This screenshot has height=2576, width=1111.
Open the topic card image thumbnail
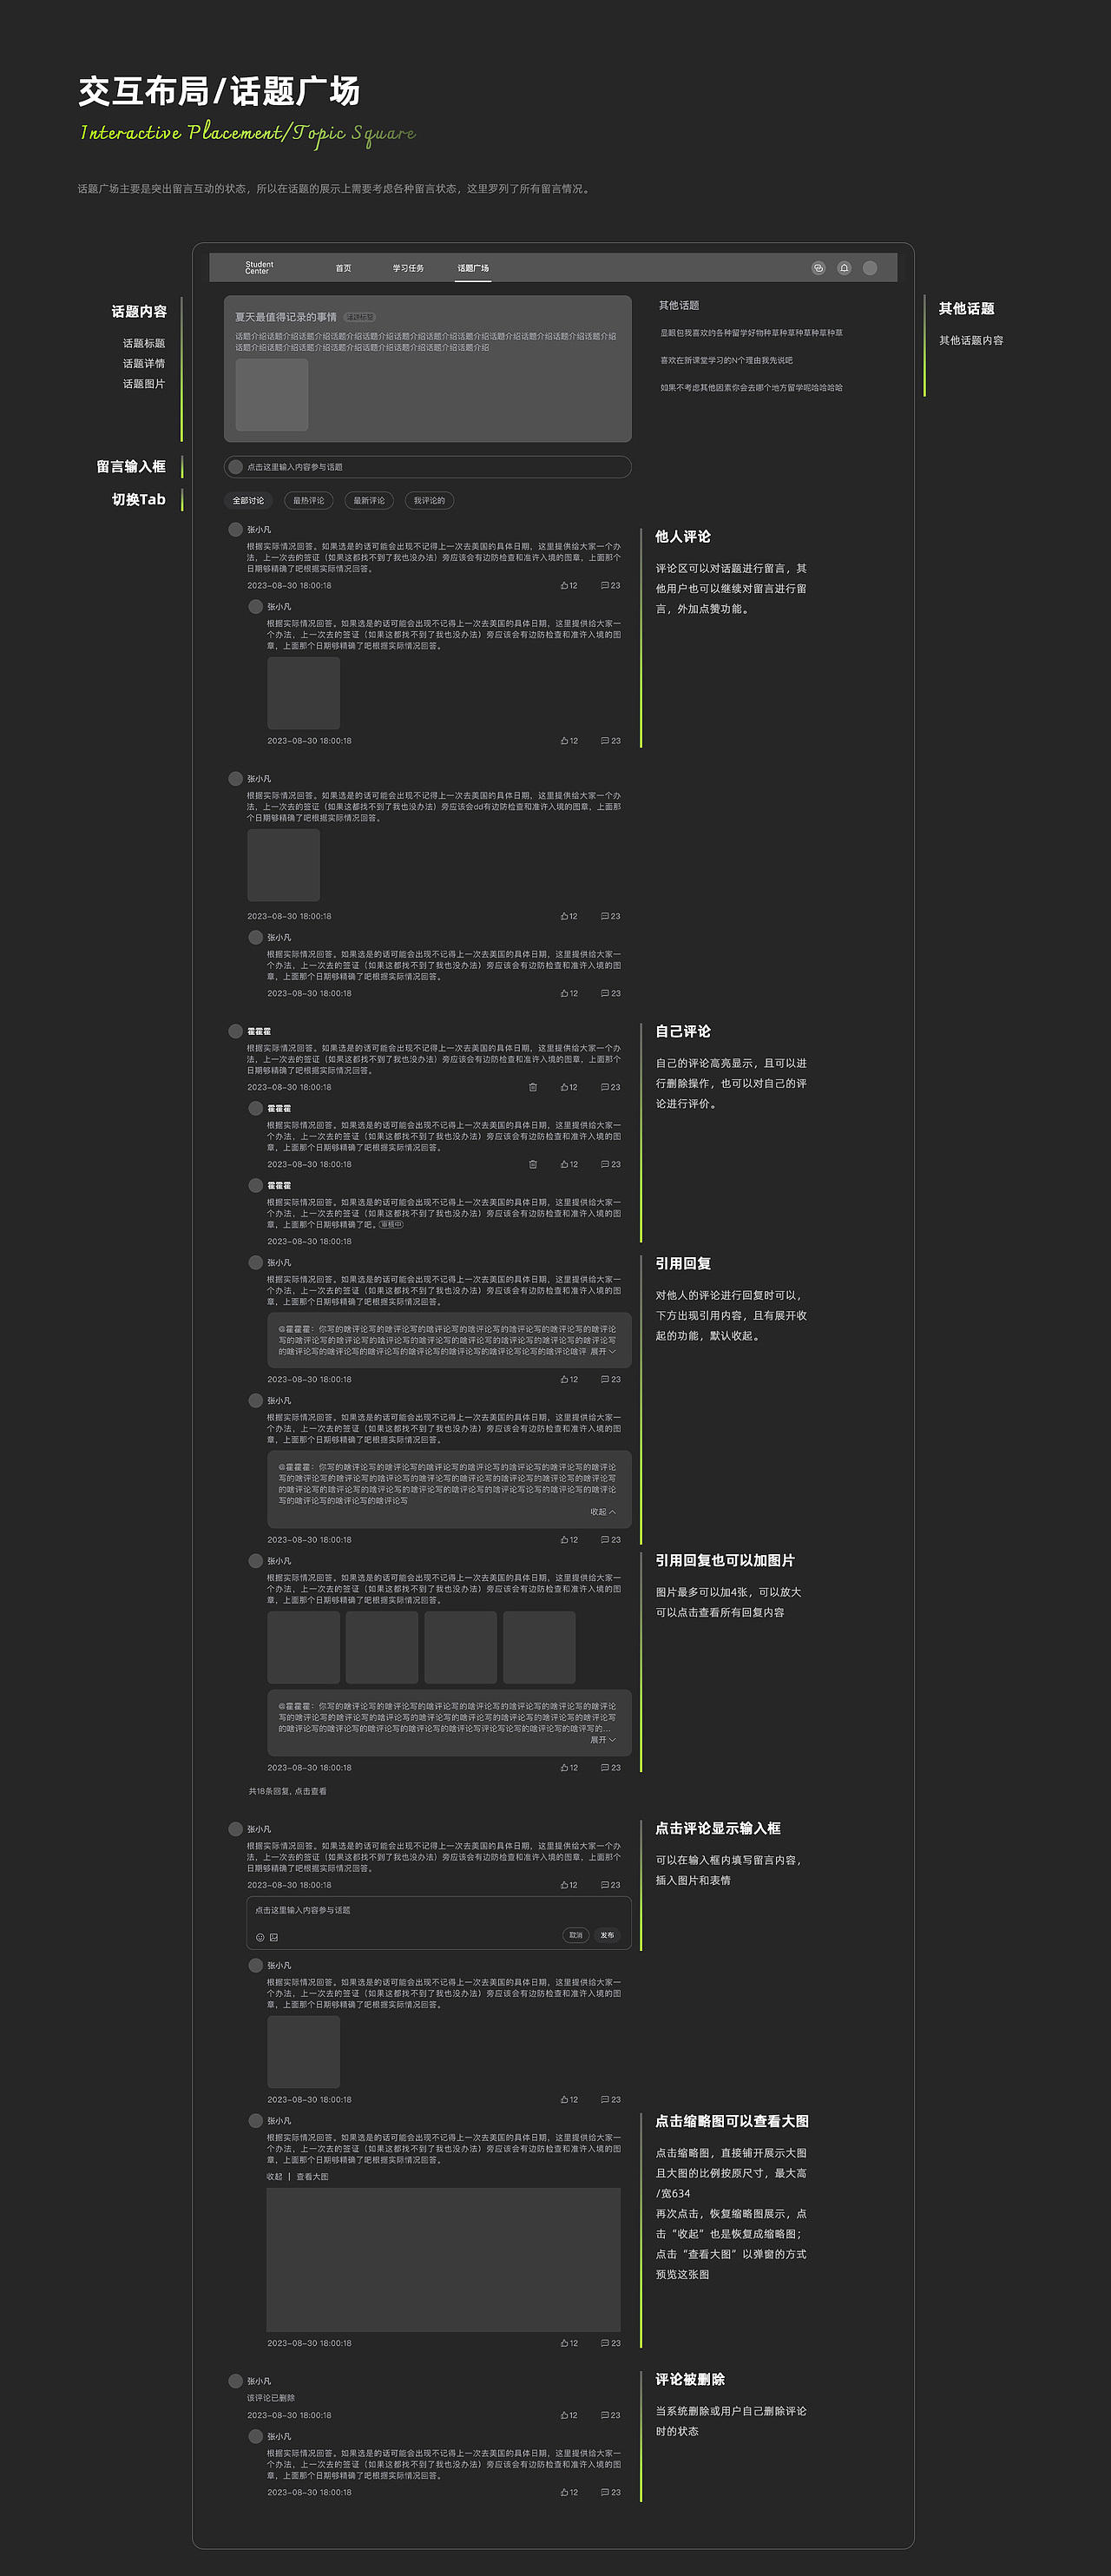[272, 395]
